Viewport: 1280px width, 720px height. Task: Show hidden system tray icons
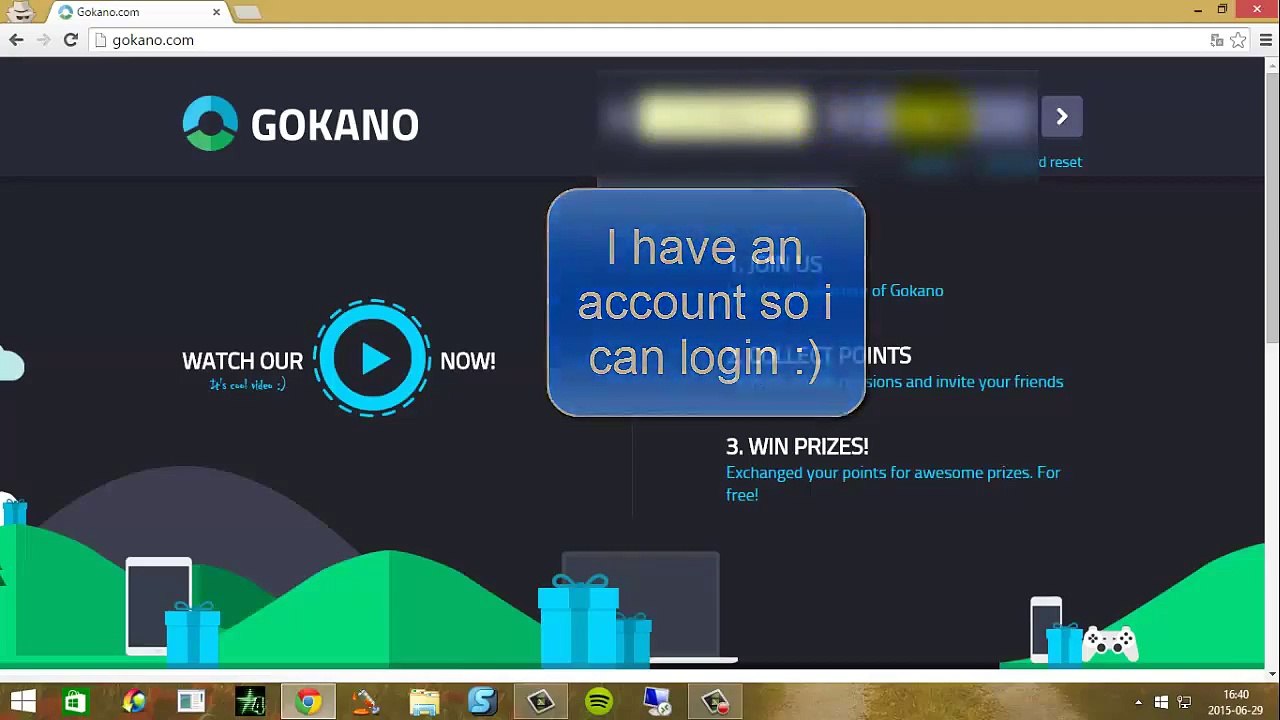click(1138, 702)
